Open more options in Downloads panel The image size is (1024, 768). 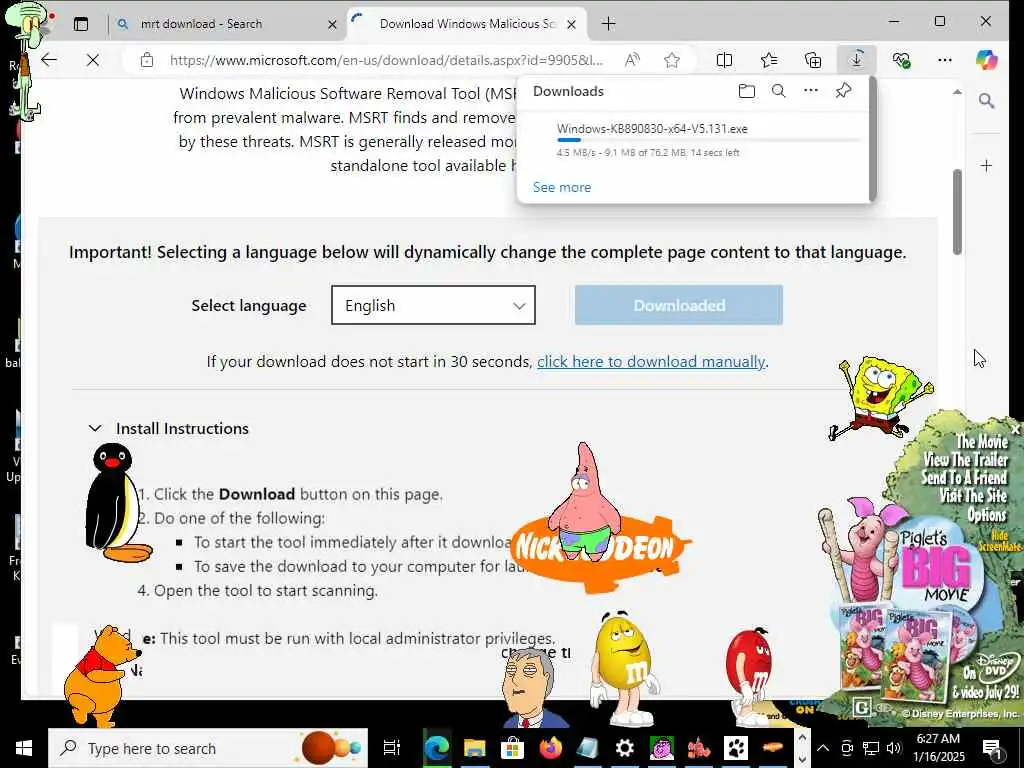pyautogui.click(x=810, y=91)
